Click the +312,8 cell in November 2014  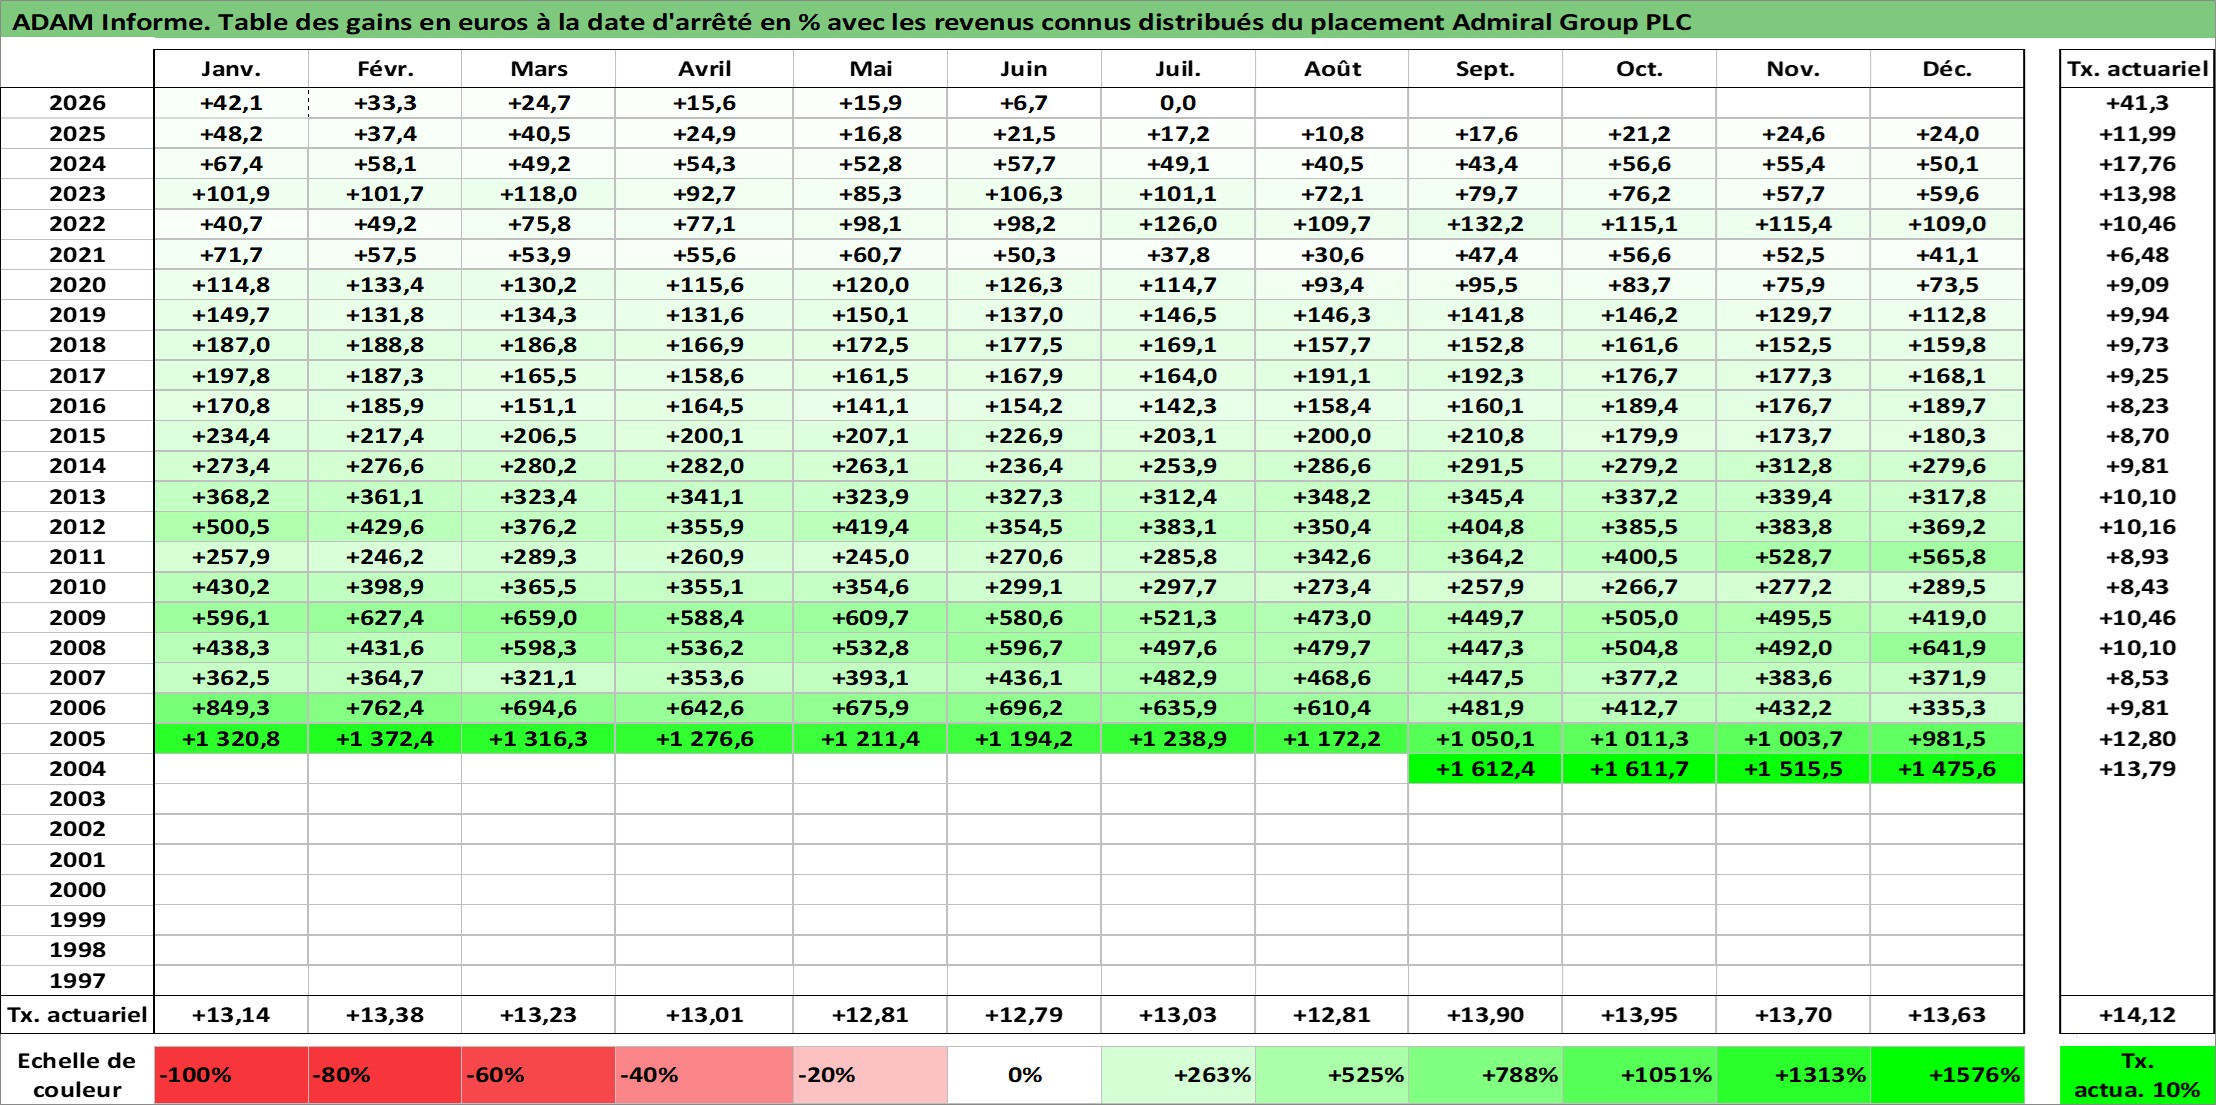pyautogui.click(x=1793, y=466)
